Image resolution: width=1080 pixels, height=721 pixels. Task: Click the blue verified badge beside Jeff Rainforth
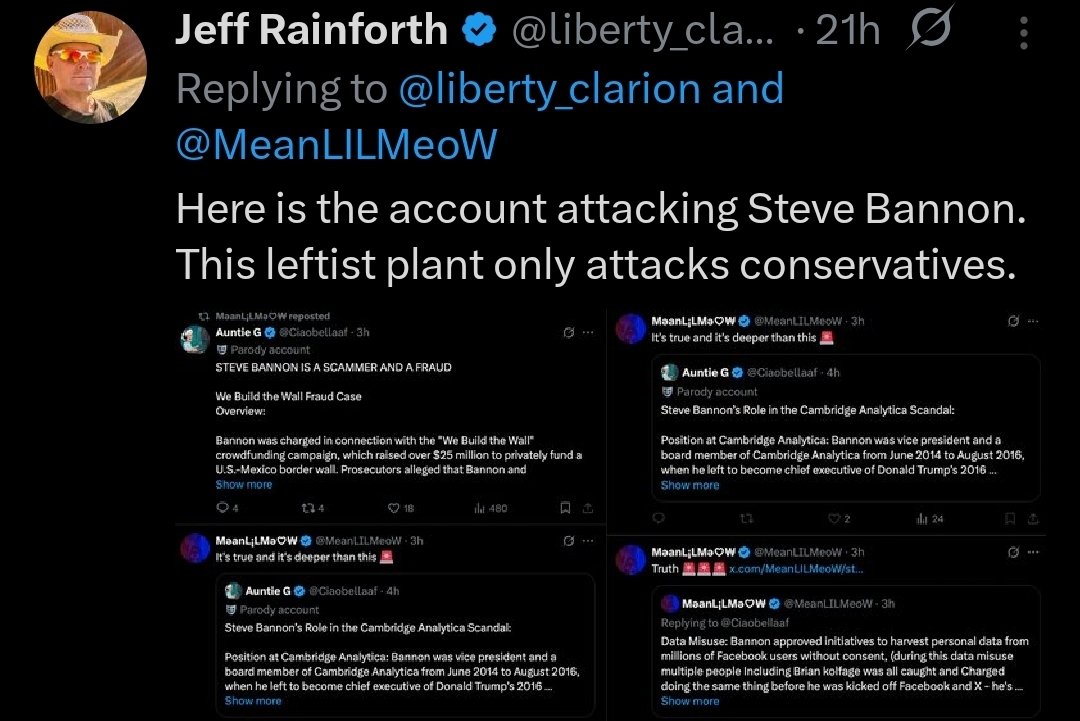pos(479,31)
